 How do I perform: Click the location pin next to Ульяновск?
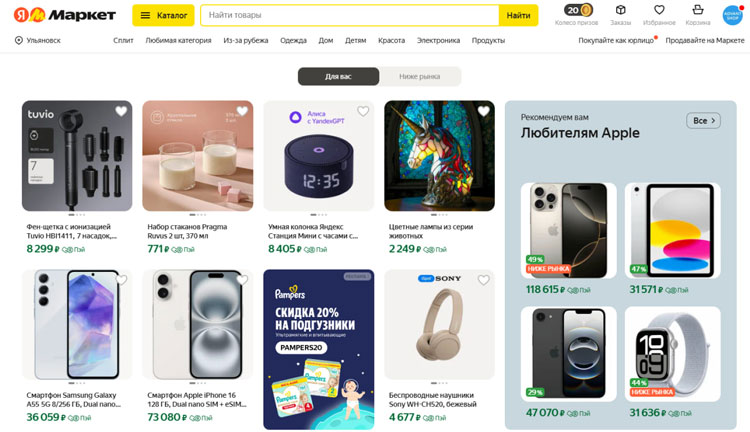[19, 40]
